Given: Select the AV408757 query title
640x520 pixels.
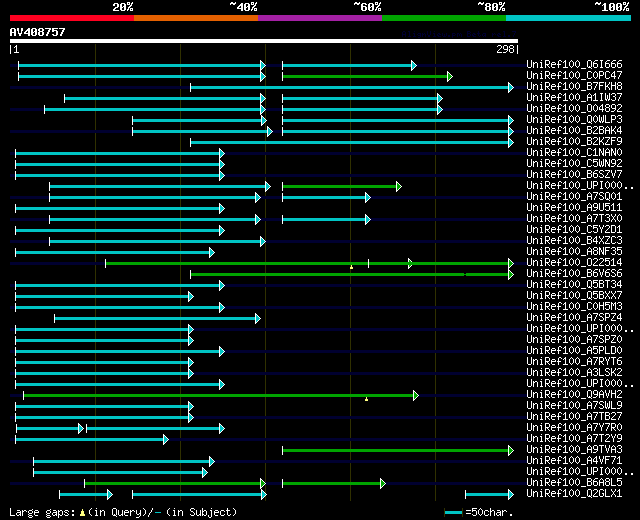Looking at the screenshot, I should click(x=38, y=32).
